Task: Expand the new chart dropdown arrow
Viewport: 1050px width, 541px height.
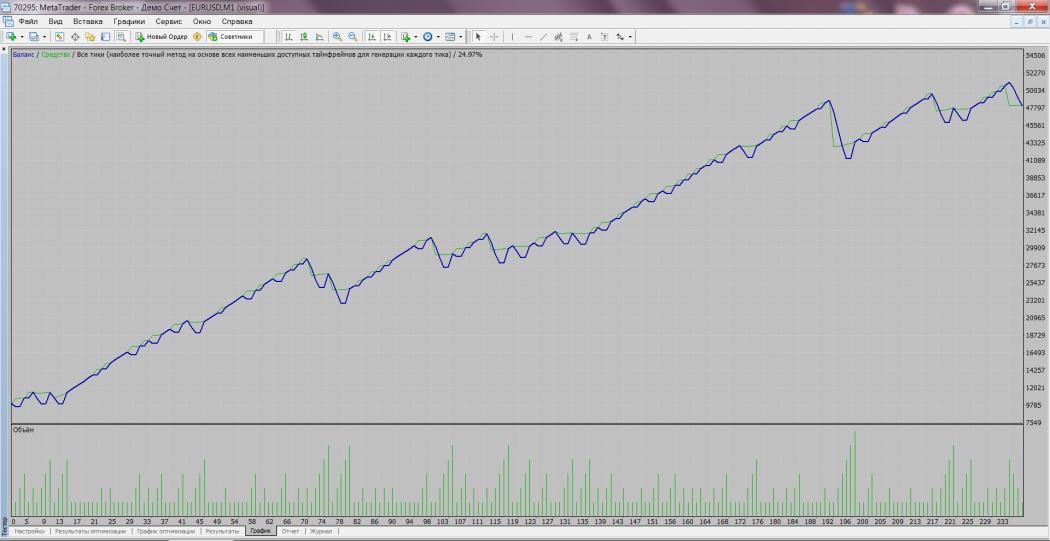Action: point(22,37)
